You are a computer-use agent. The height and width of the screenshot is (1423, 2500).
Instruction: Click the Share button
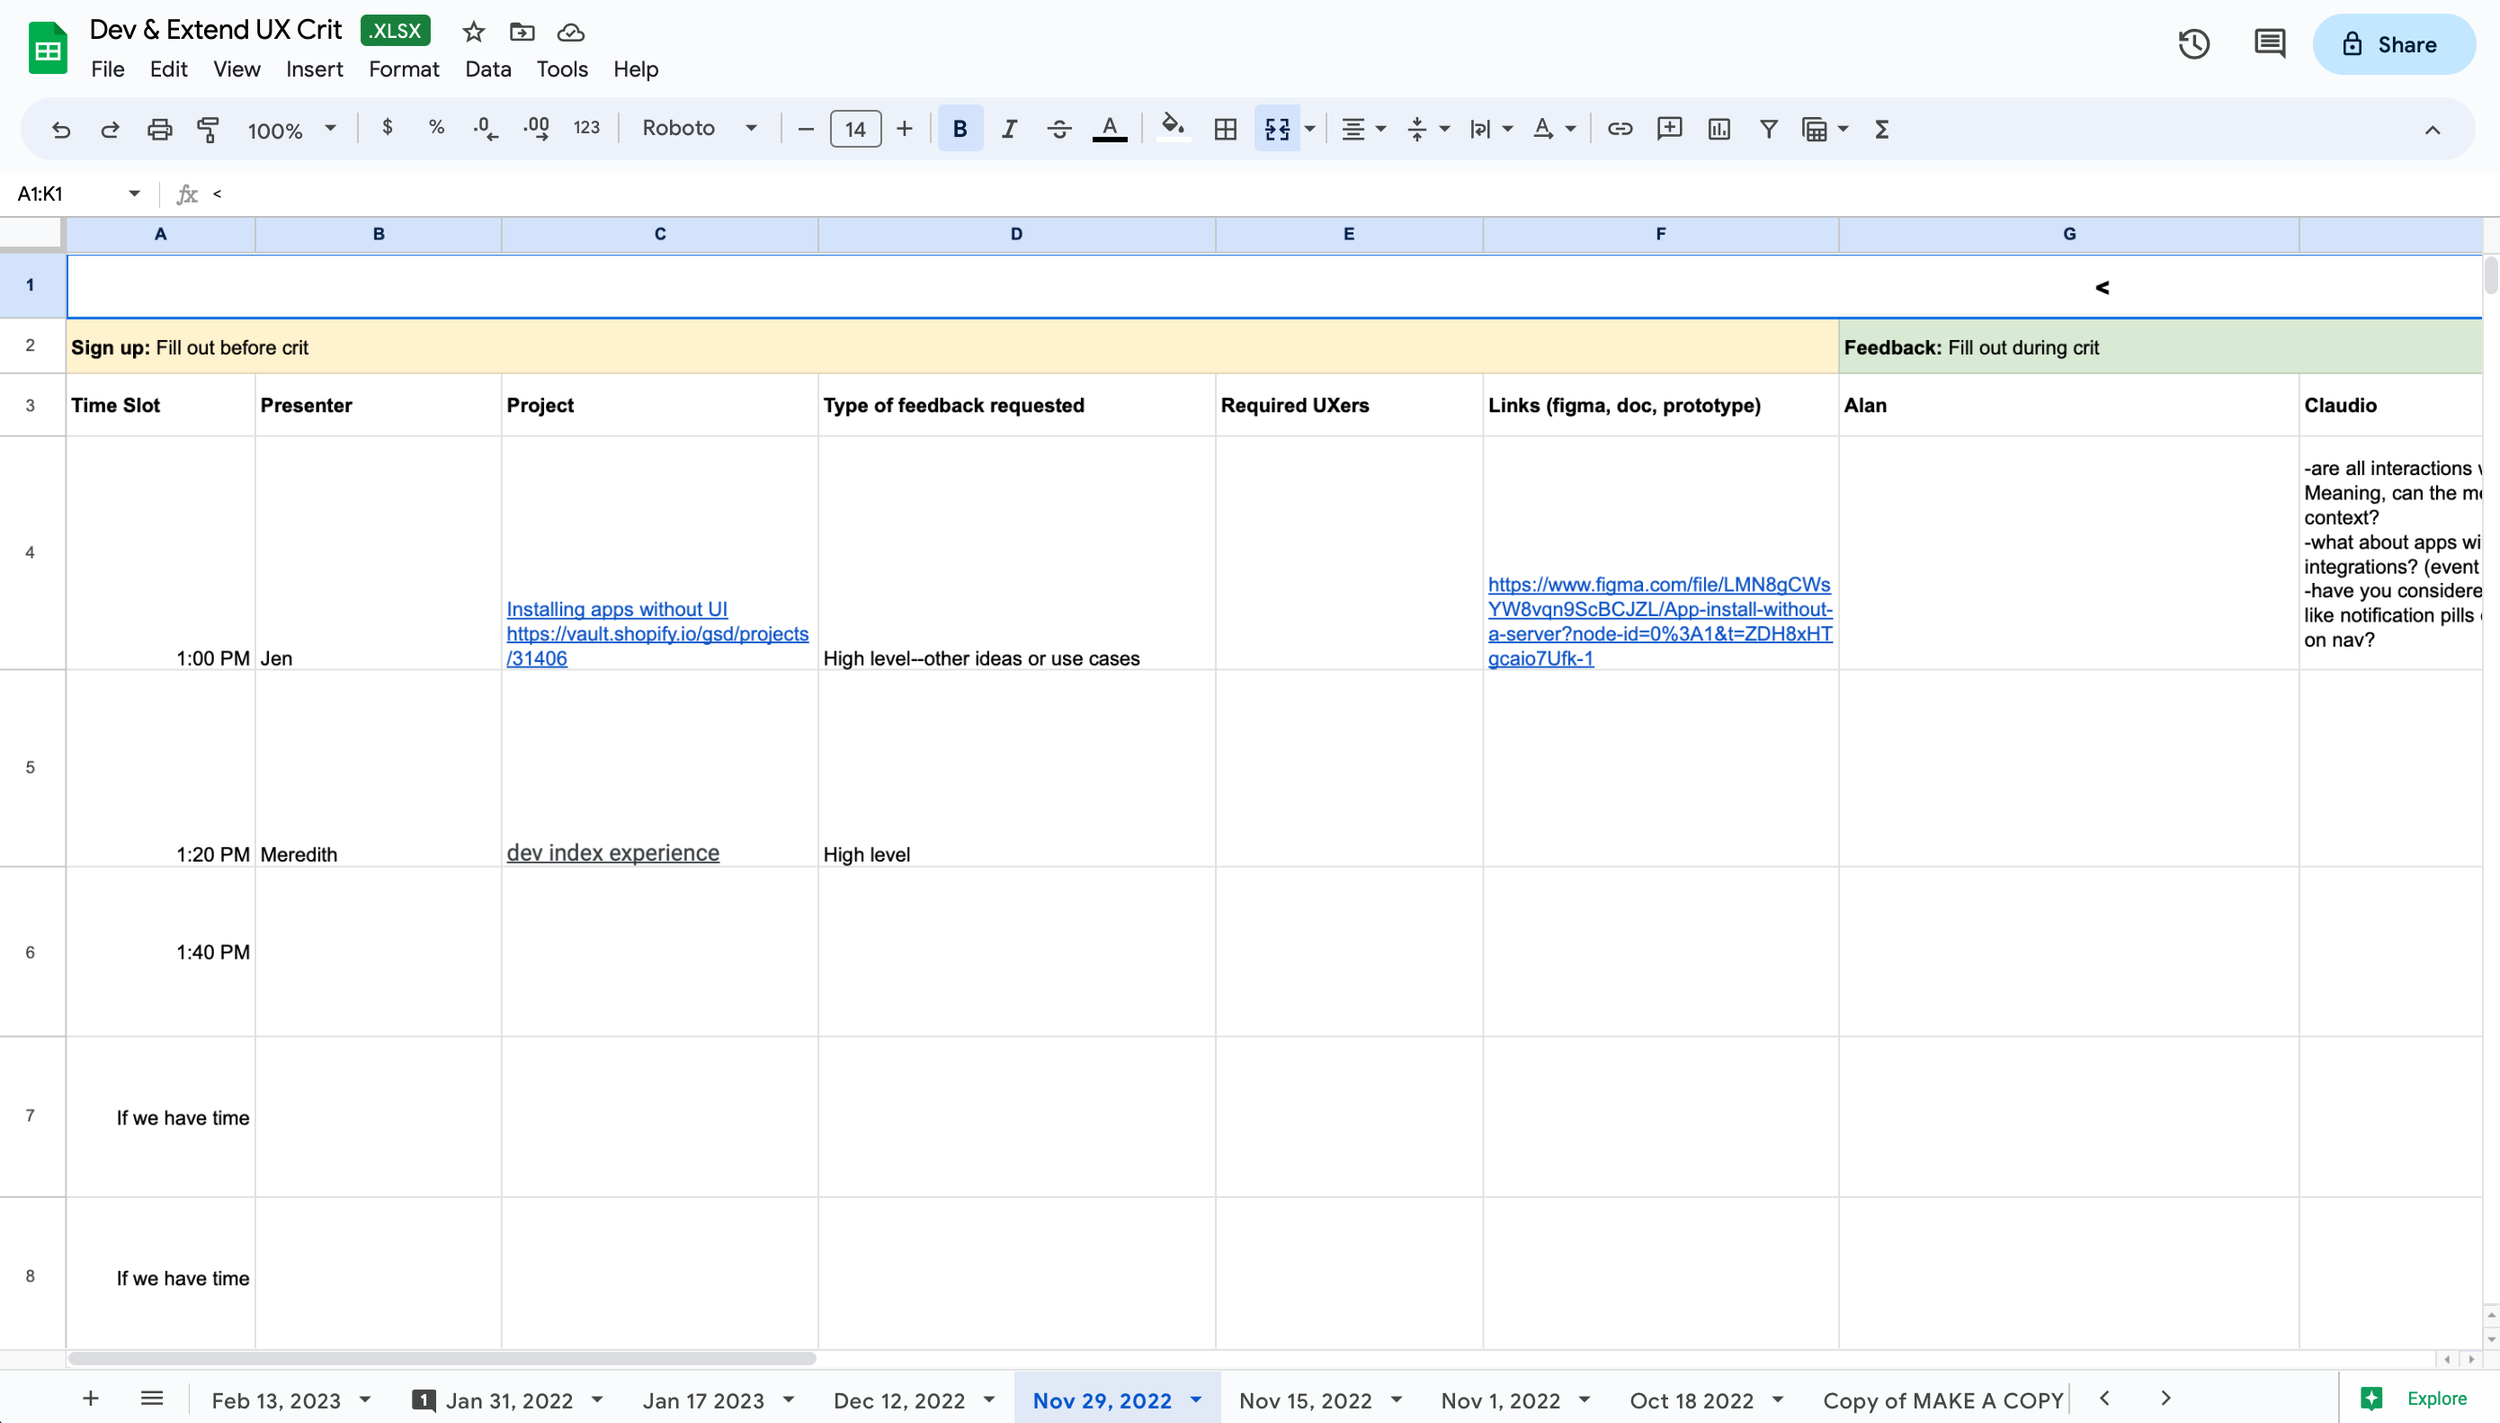pyautogui.click(x=2393, y=44)
